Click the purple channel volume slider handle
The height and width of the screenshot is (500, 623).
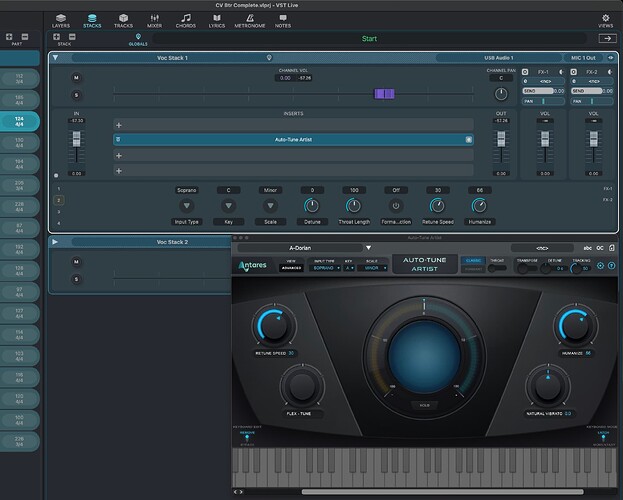coord(385,93)
